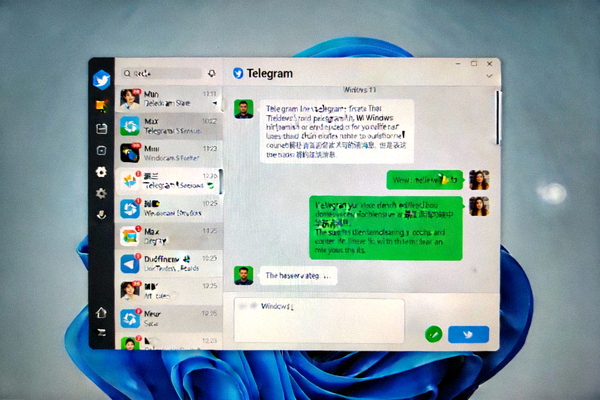
Task: Click the notification bell beside search
Action: pos(212,73)
